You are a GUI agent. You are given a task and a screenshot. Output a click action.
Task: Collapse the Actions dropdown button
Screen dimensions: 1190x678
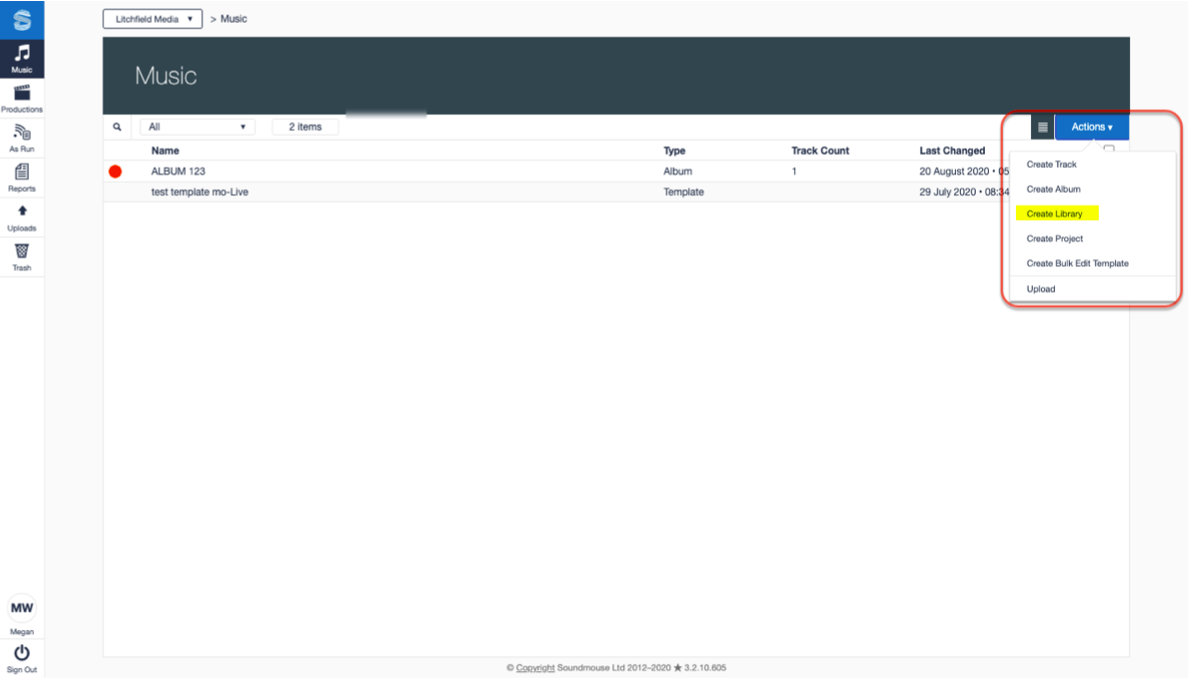(x=1091, y=127)
